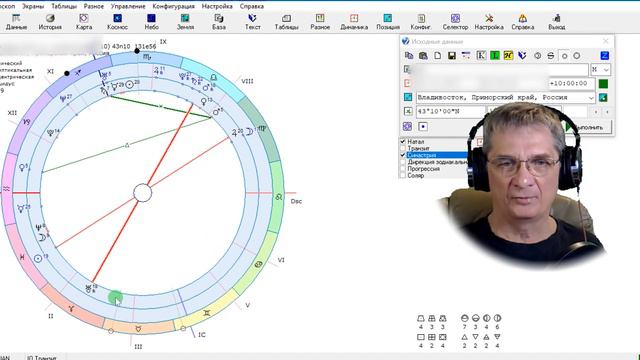640x360 pixels.
Task: Toggle the Синастрия checkbox
Action: (x=403, y=155)
